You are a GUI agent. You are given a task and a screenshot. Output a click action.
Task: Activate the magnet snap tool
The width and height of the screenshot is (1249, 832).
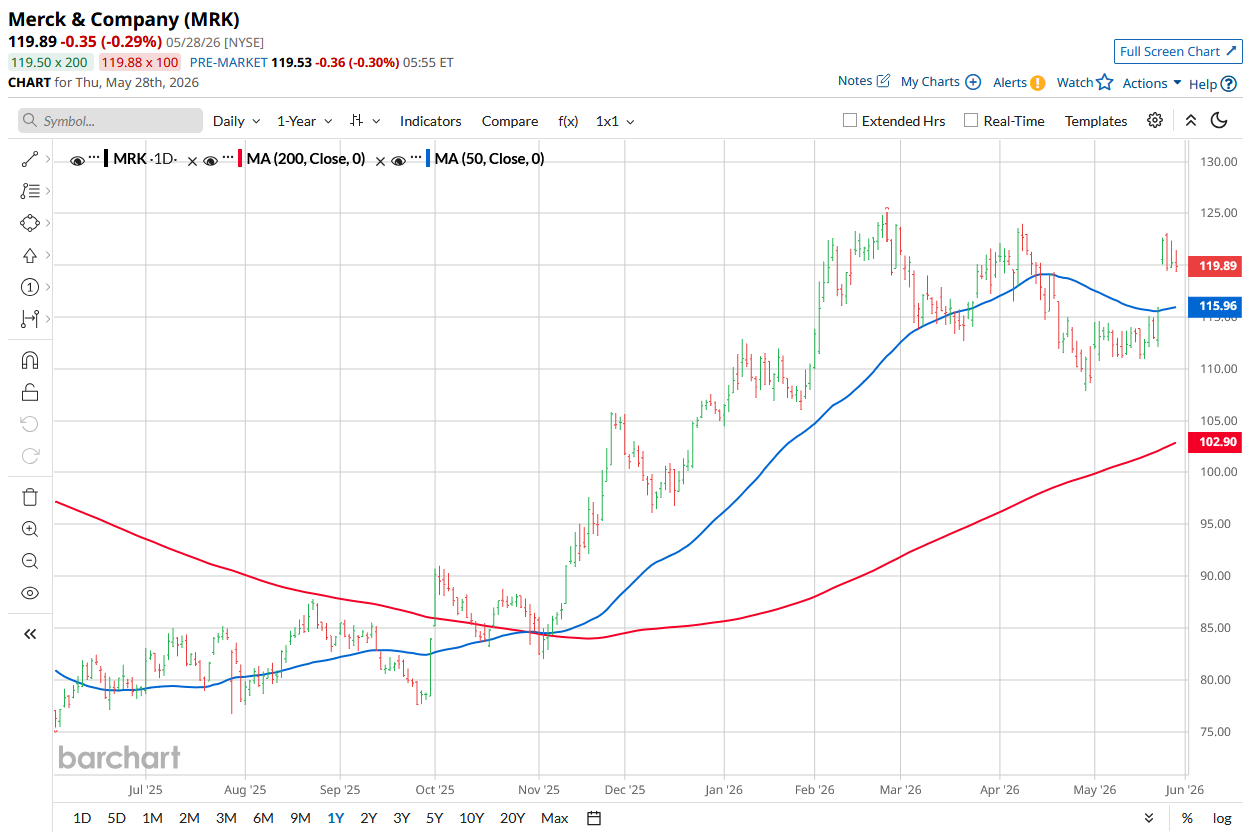click(x=30, y=360)
